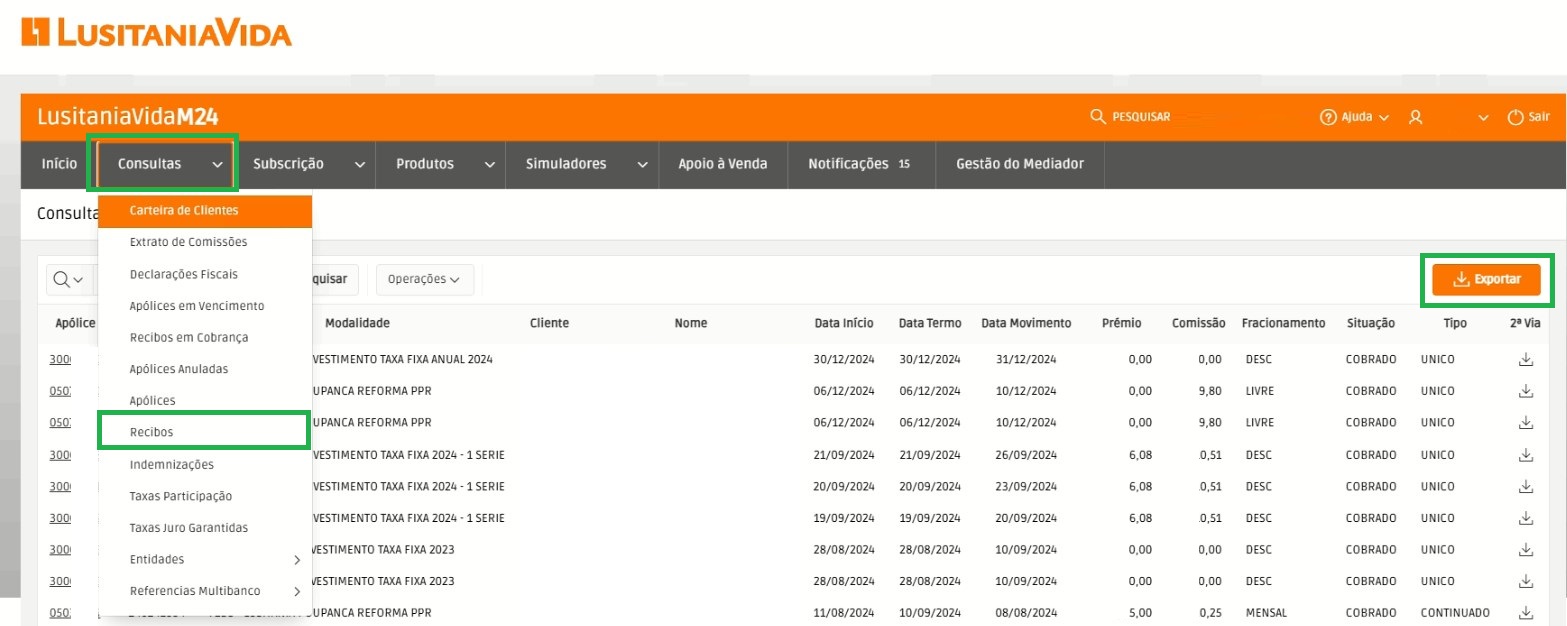This screenshot has width=1567, height=626.
Task: Click the MENSAL fracionamento cell
Action: point(1266,612)
